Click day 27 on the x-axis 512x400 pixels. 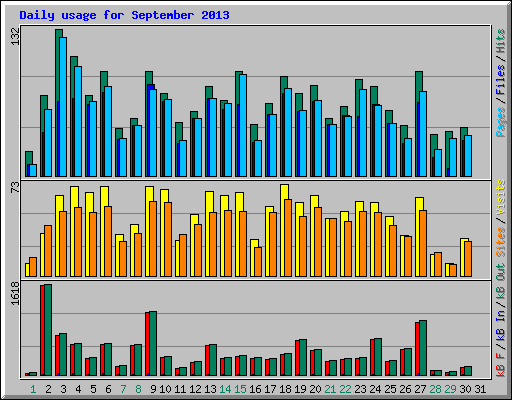pyautogui.click(x=420, y=389)
